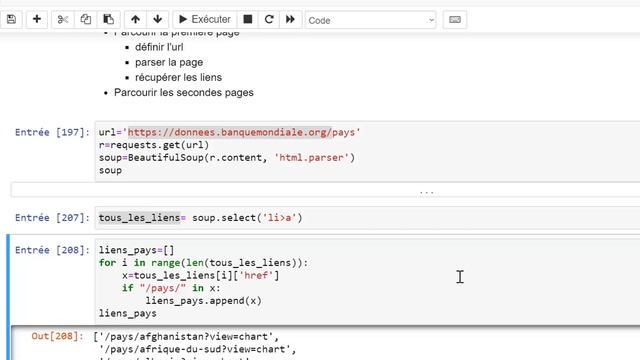Select the cell Entrée [197] with the URL code
This screenshot has width=640, height=360.
pos(367,151)
